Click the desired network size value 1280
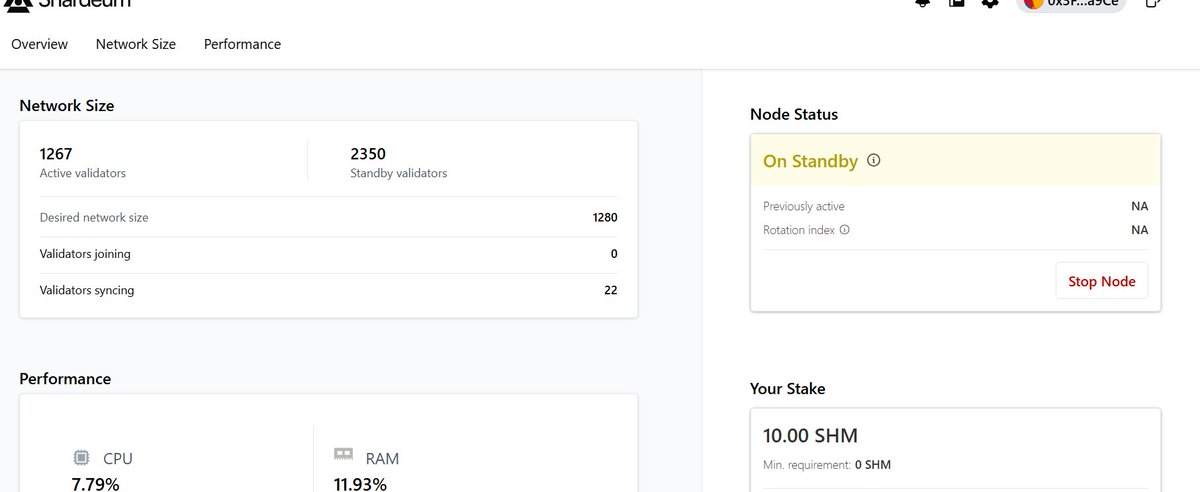This screenshot has height=492, width=1200. pos(605,217)
